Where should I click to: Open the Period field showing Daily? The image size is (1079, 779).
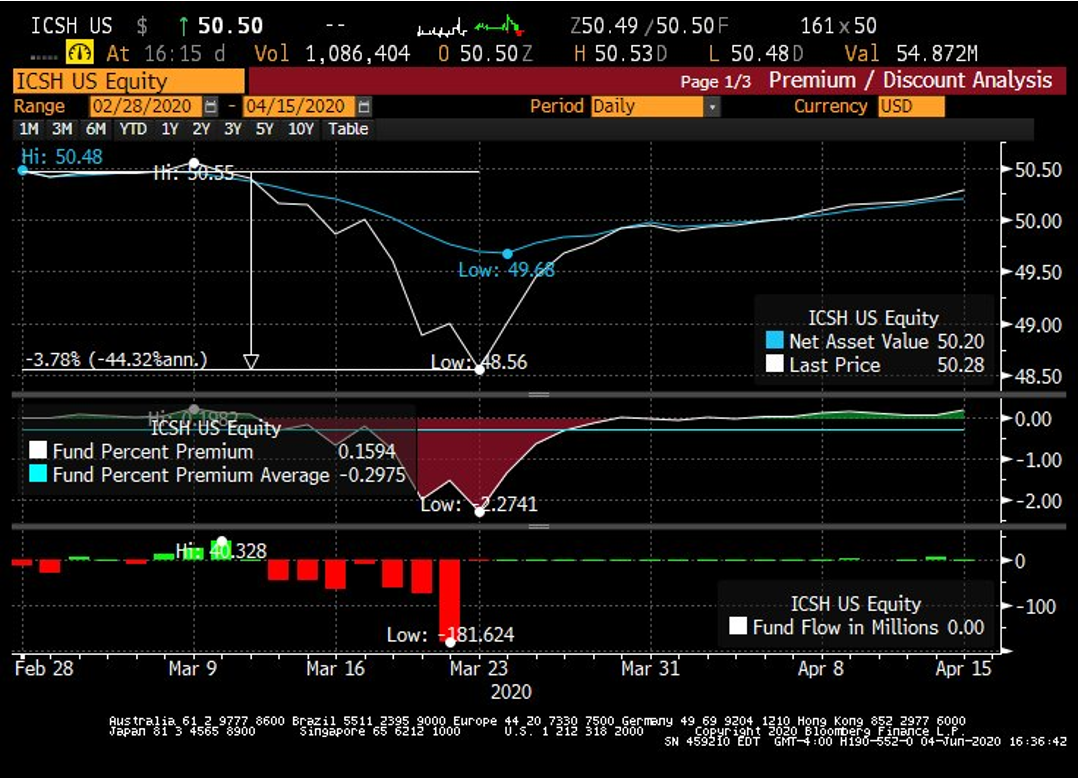648,107
